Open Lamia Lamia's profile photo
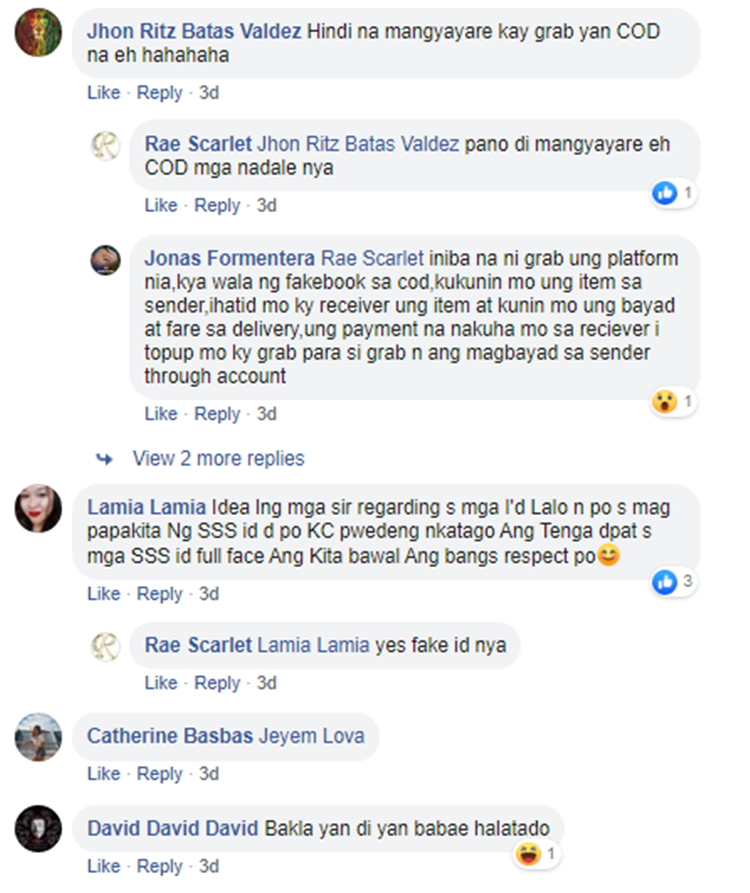This screenshot has height=893, width=750. (38, 509)
